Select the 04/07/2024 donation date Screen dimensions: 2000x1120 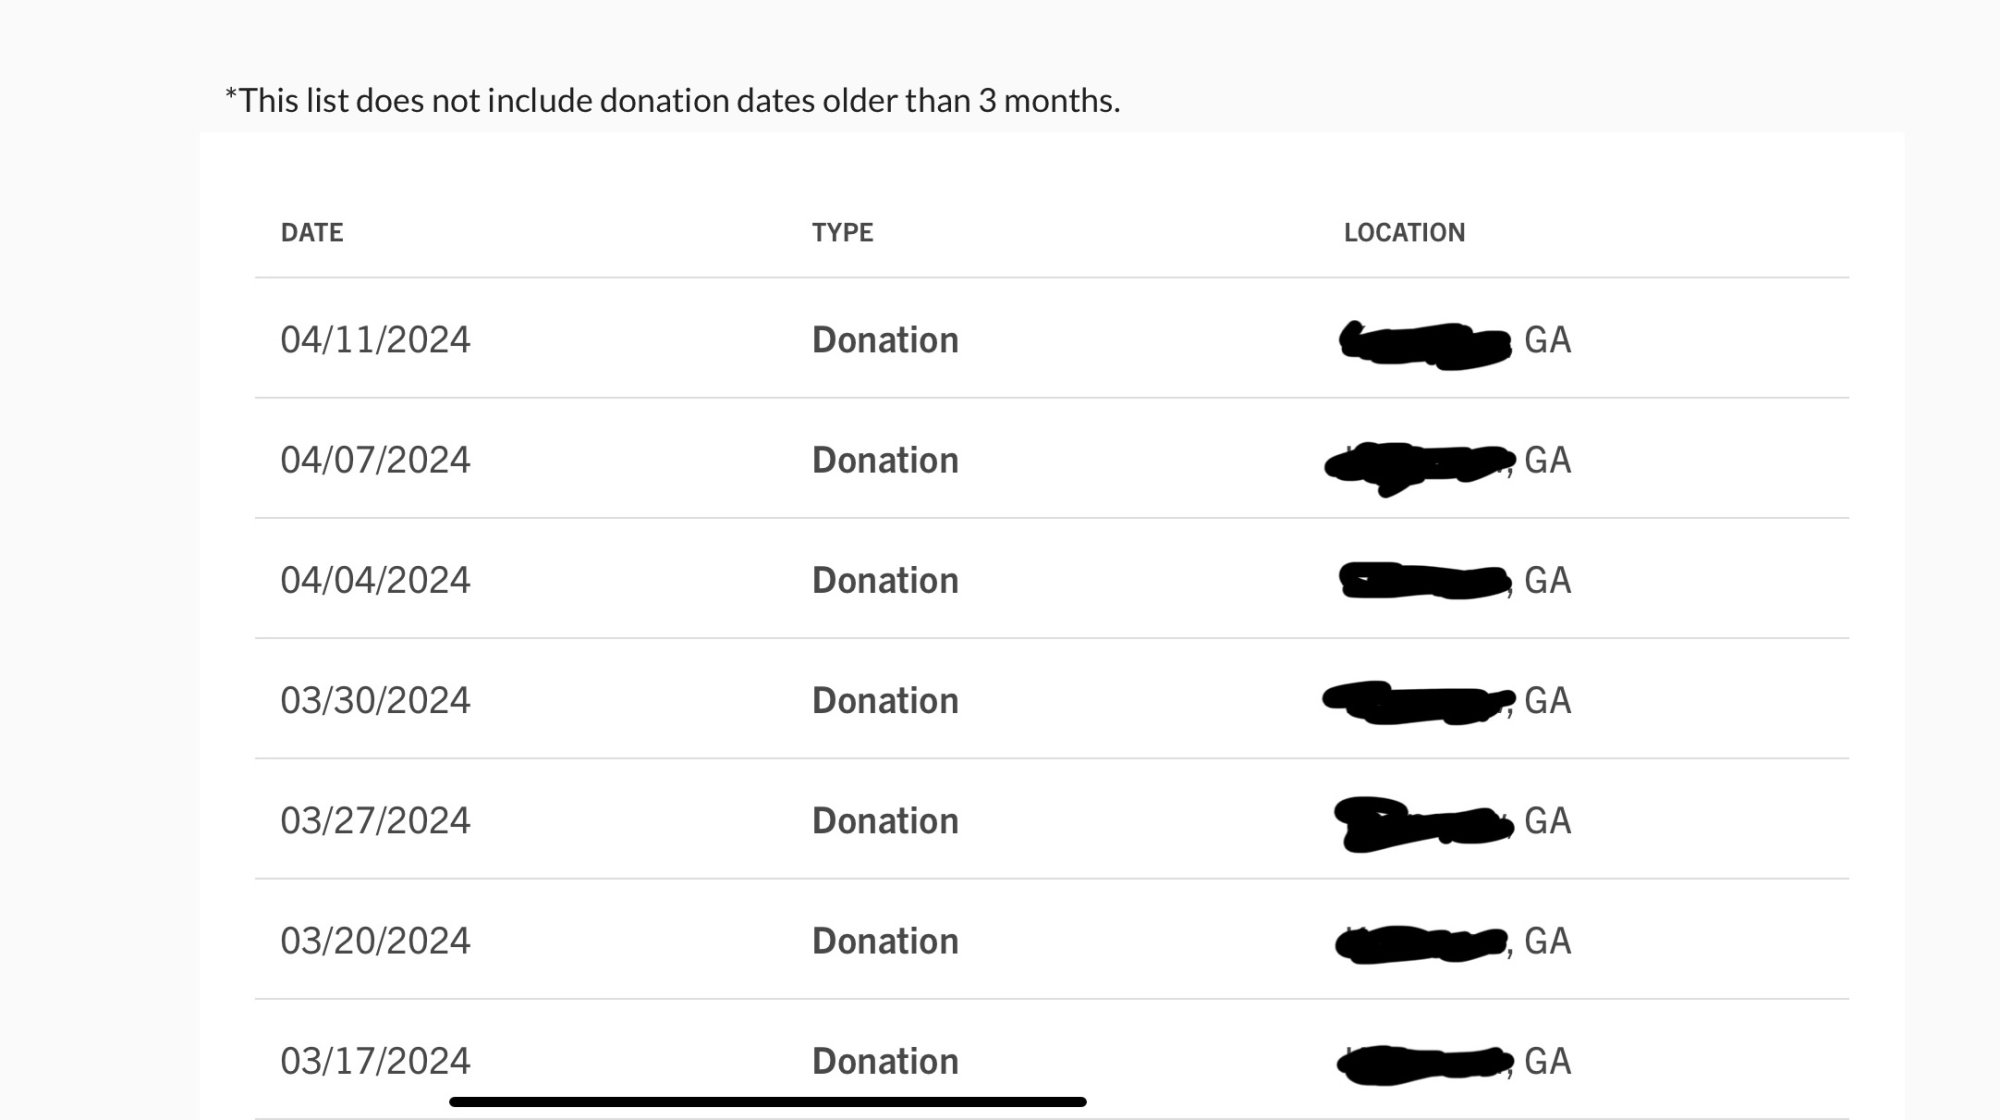point(375,460)
